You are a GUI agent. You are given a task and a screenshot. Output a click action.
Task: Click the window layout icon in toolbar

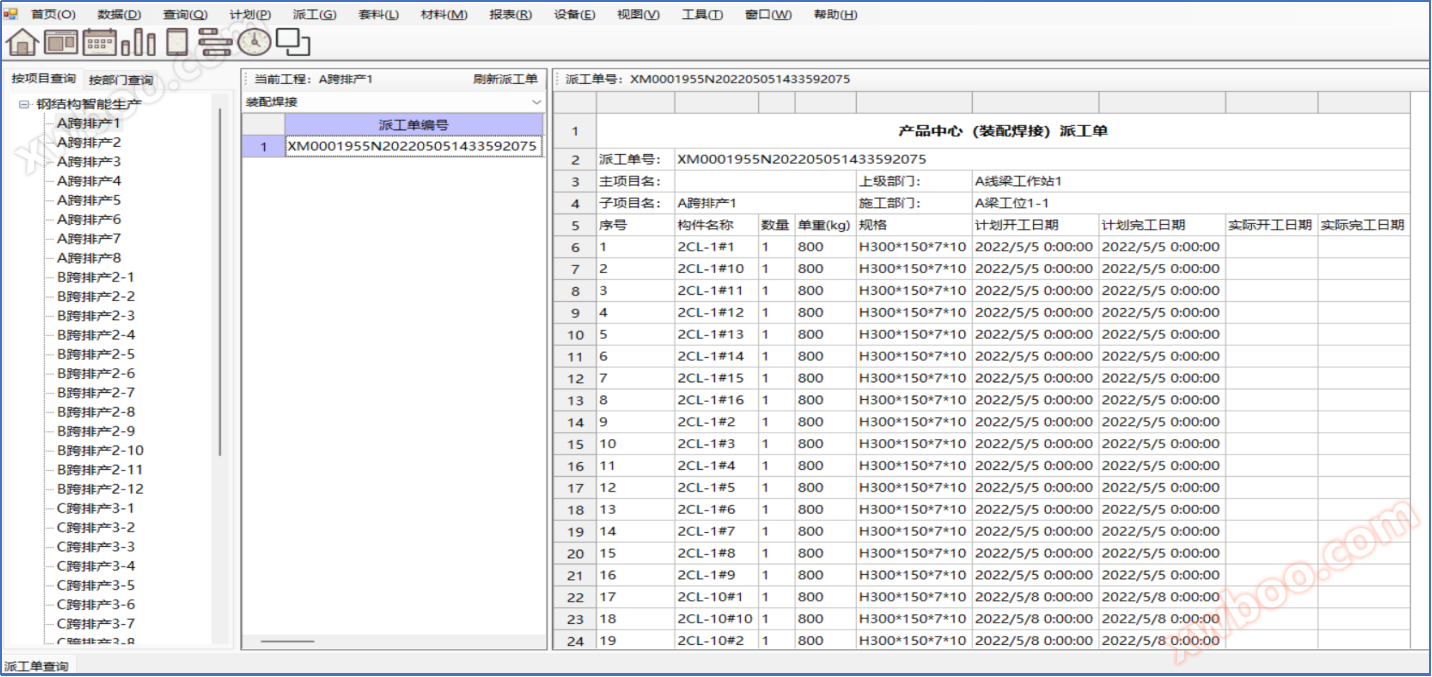[x=61, y=42]
